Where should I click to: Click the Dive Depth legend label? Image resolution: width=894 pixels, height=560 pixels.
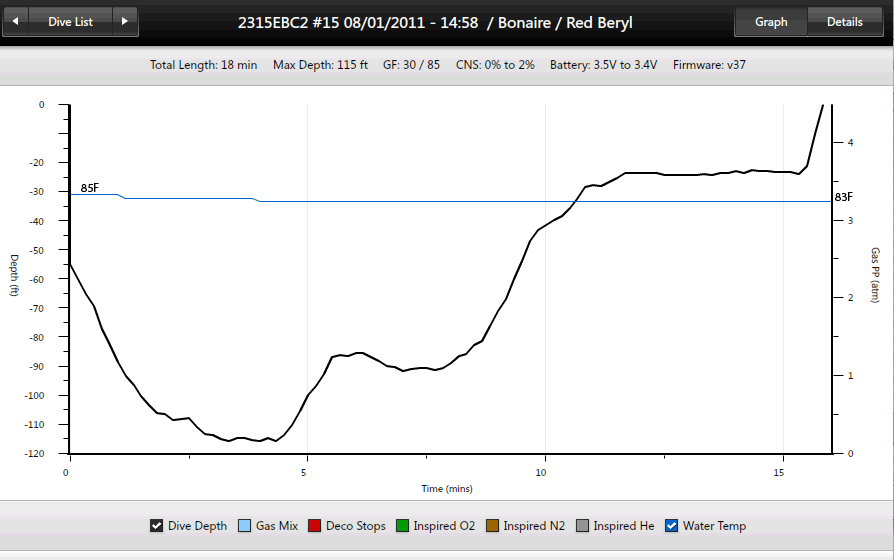197,526
